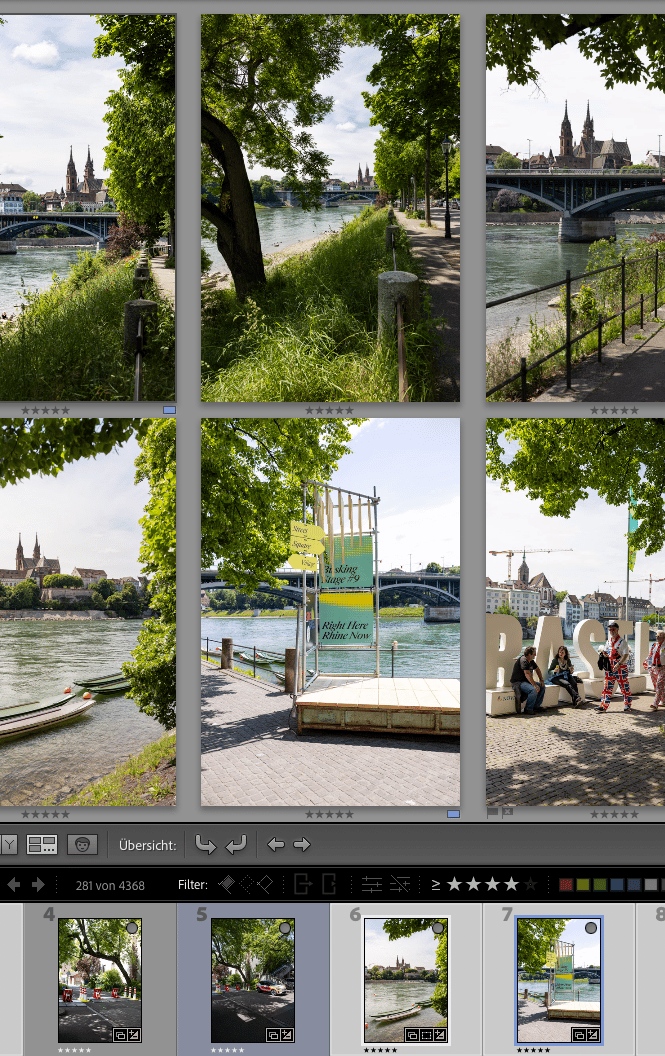
Task: Select the BASEL letters survey photo
Action: point(575,612)
